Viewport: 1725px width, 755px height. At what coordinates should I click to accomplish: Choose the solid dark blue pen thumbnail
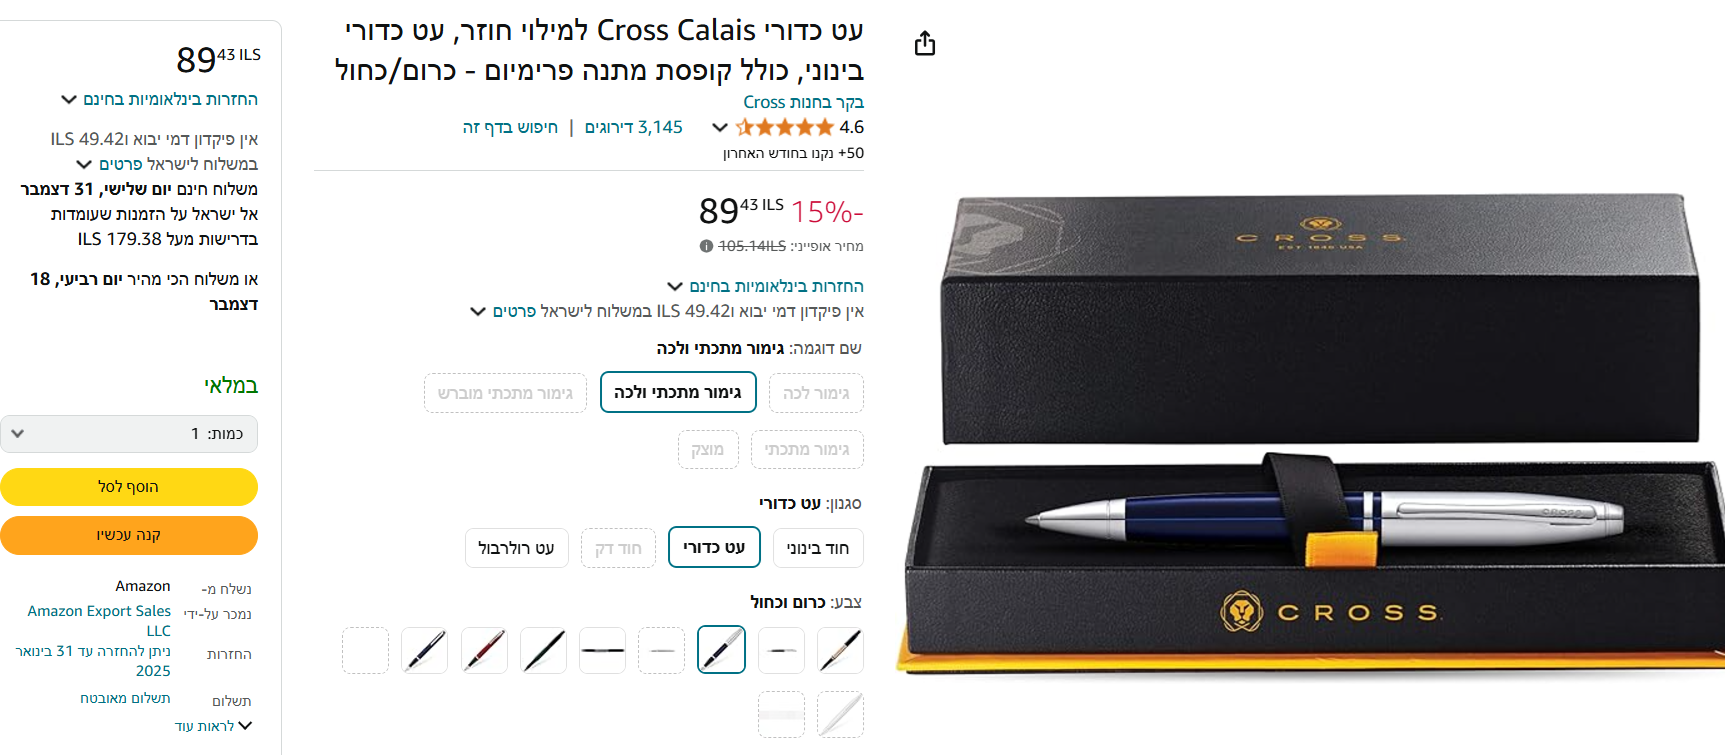click(424, 650)
